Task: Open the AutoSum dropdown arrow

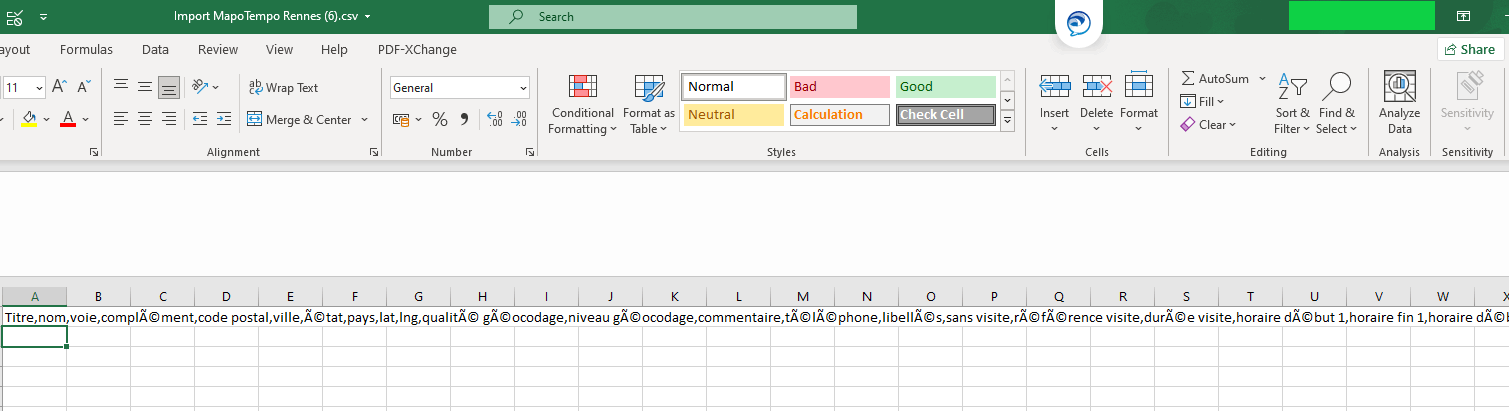Action: 1262,78
